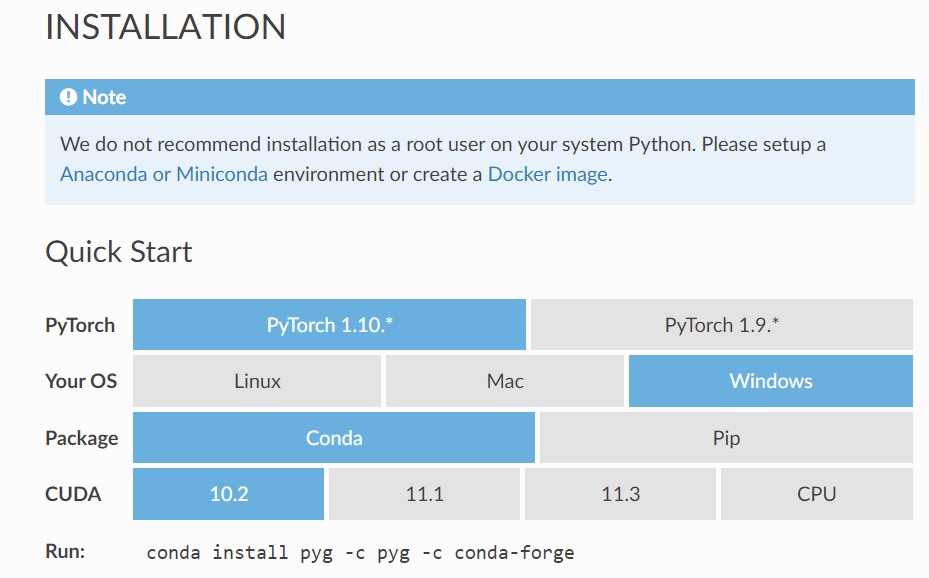Pick the Conda package option
929x578 pixels.
(334, 438)
